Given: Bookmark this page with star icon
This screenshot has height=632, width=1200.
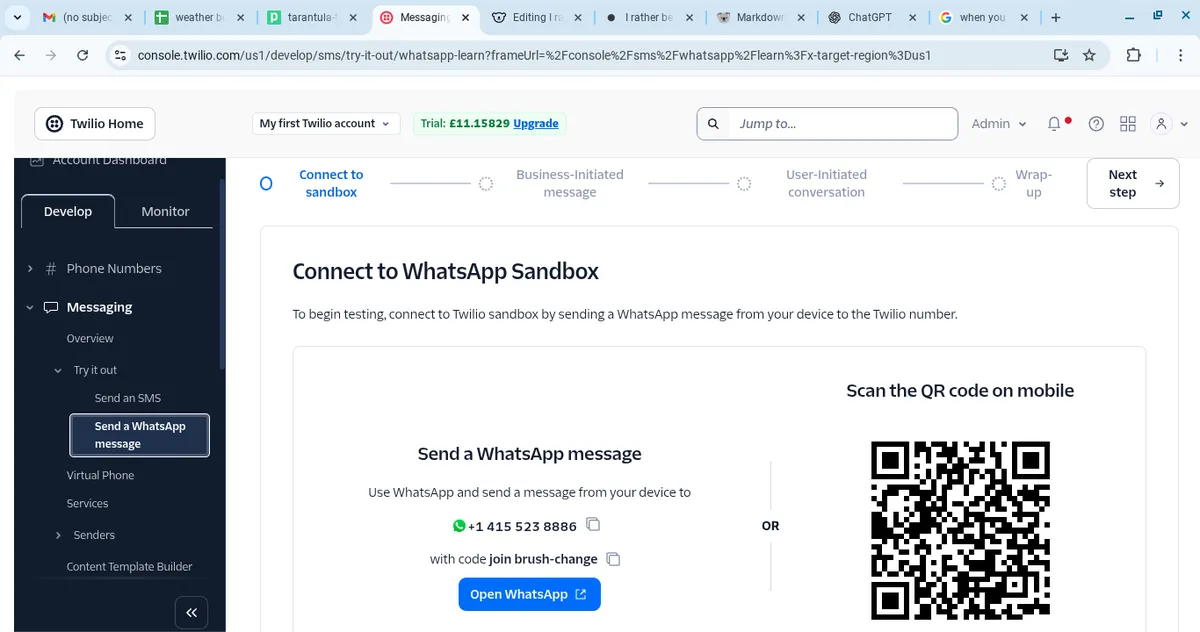Looking at the screenshot, I should pyautogui.click(x=1089, y=55).
